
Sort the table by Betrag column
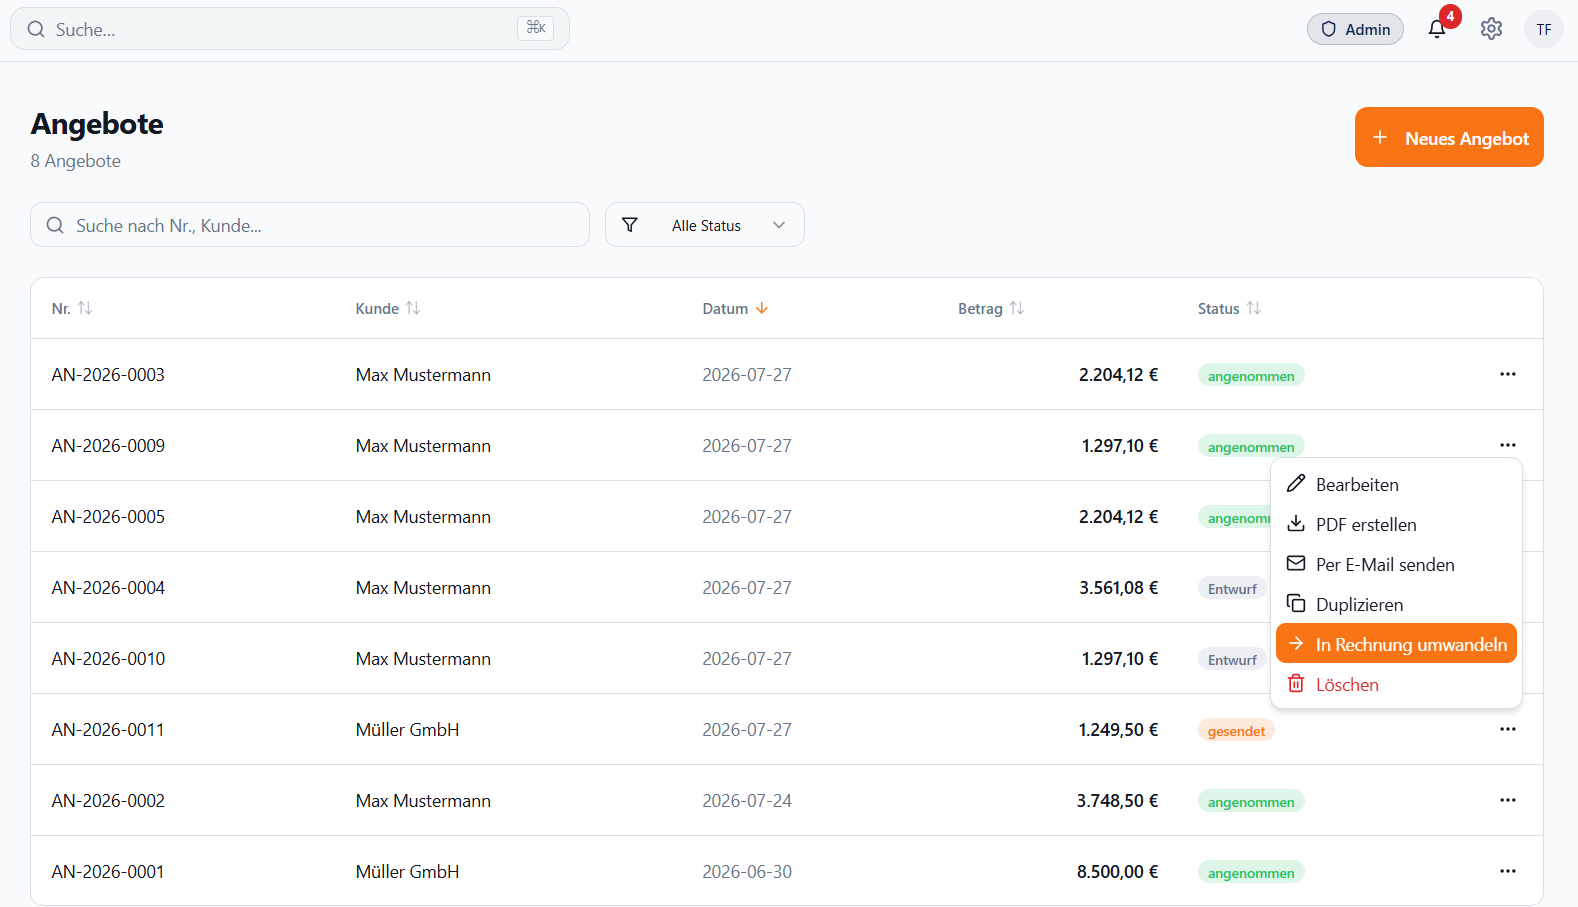coord(991,308)
